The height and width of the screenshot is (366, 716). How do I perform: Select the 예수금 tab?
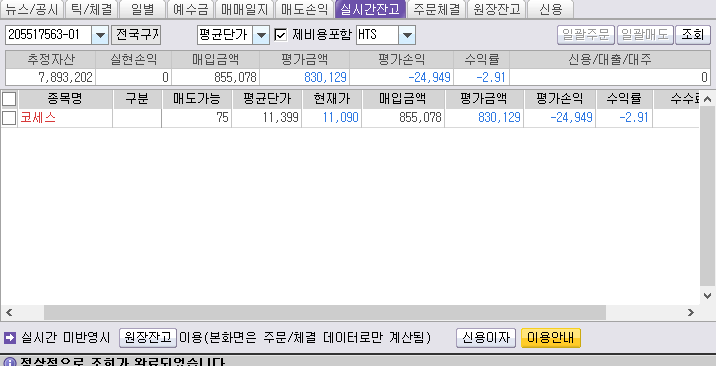click(190, 9)
